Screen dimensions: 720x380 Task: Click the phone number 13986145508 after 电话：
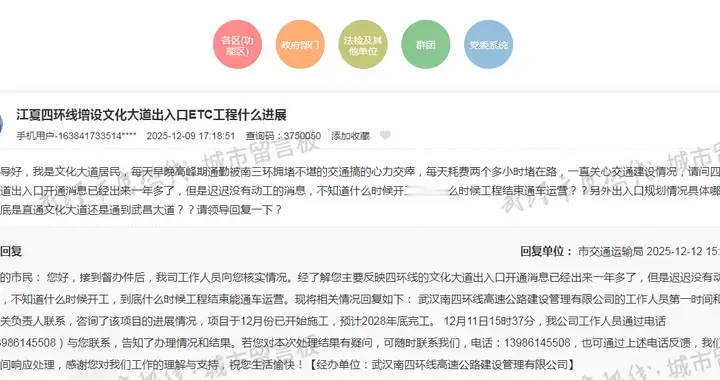(537, 343)
